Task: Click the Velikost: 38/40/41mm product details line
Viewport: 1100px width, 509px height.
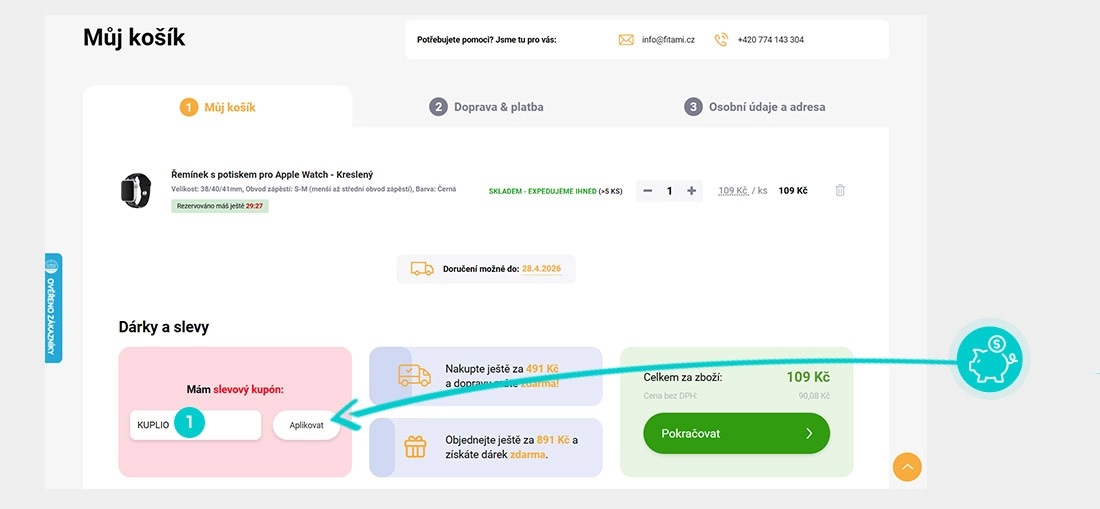Action: 314,189
